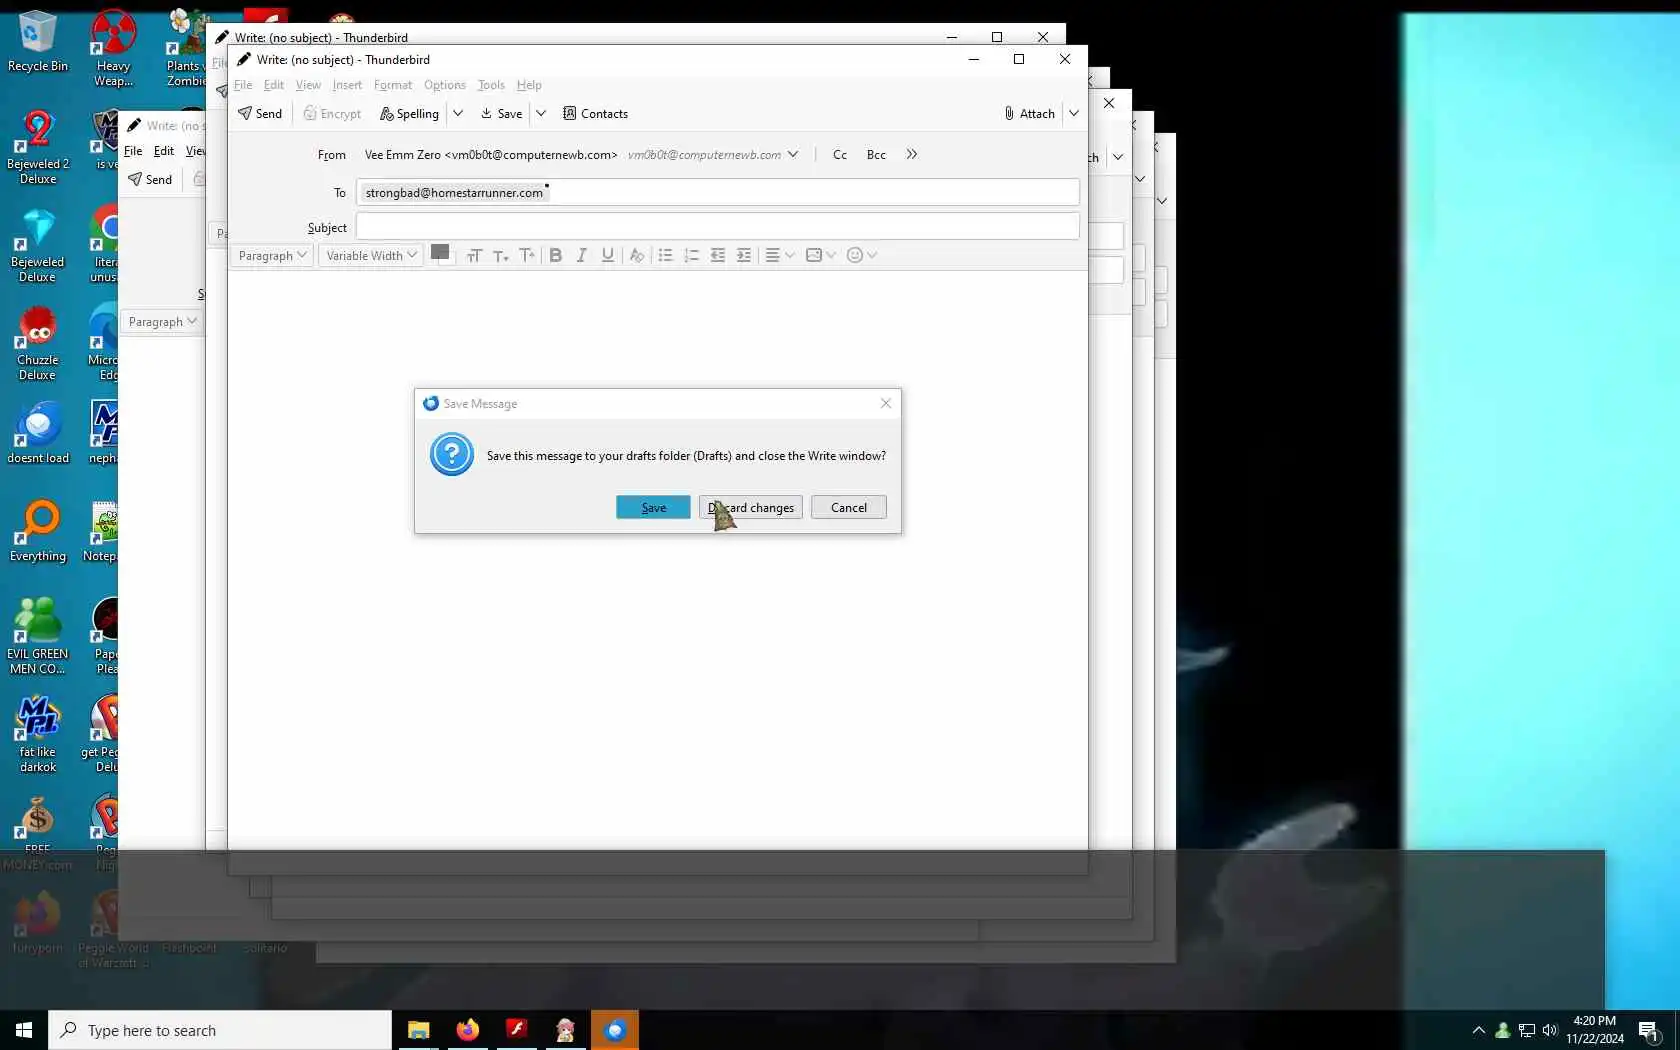Click the outdent icon
The image size is (1680, 1050).
[717, 255]
